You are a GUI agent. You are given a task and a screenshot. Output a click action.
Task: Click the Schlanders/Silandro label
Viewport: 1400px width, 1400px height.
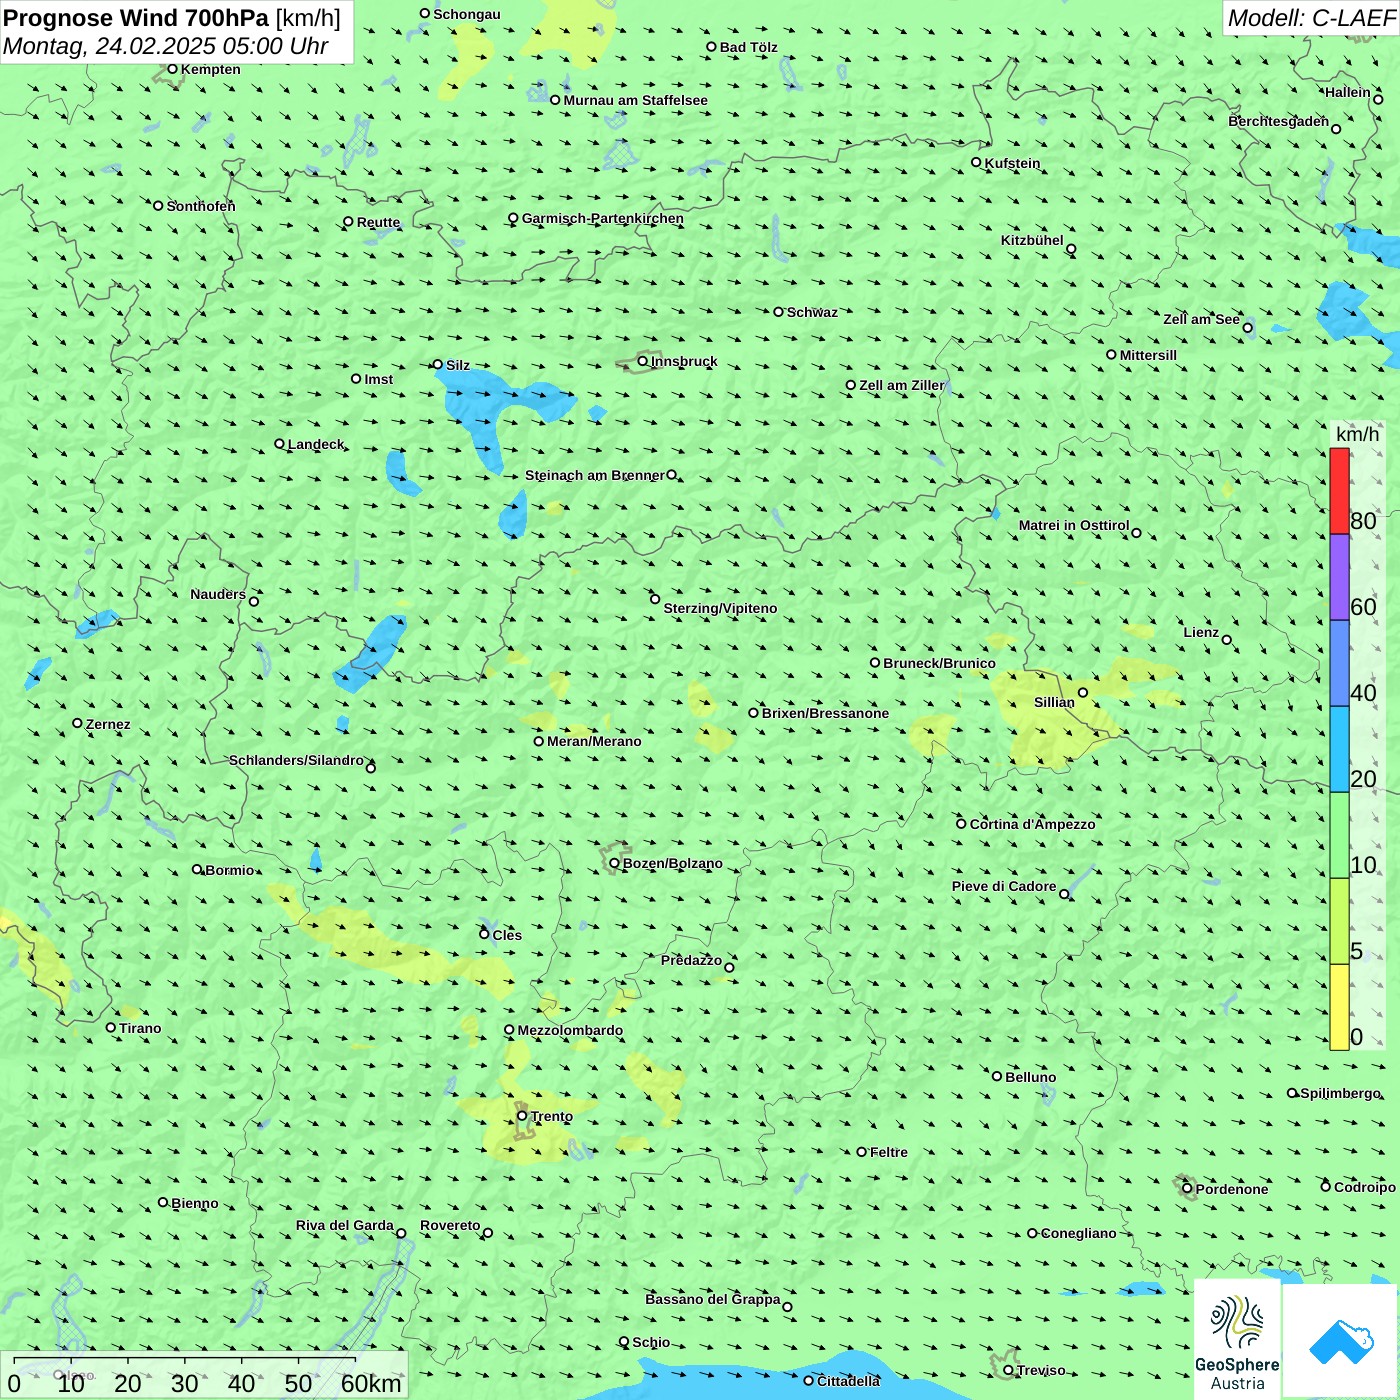296,760
